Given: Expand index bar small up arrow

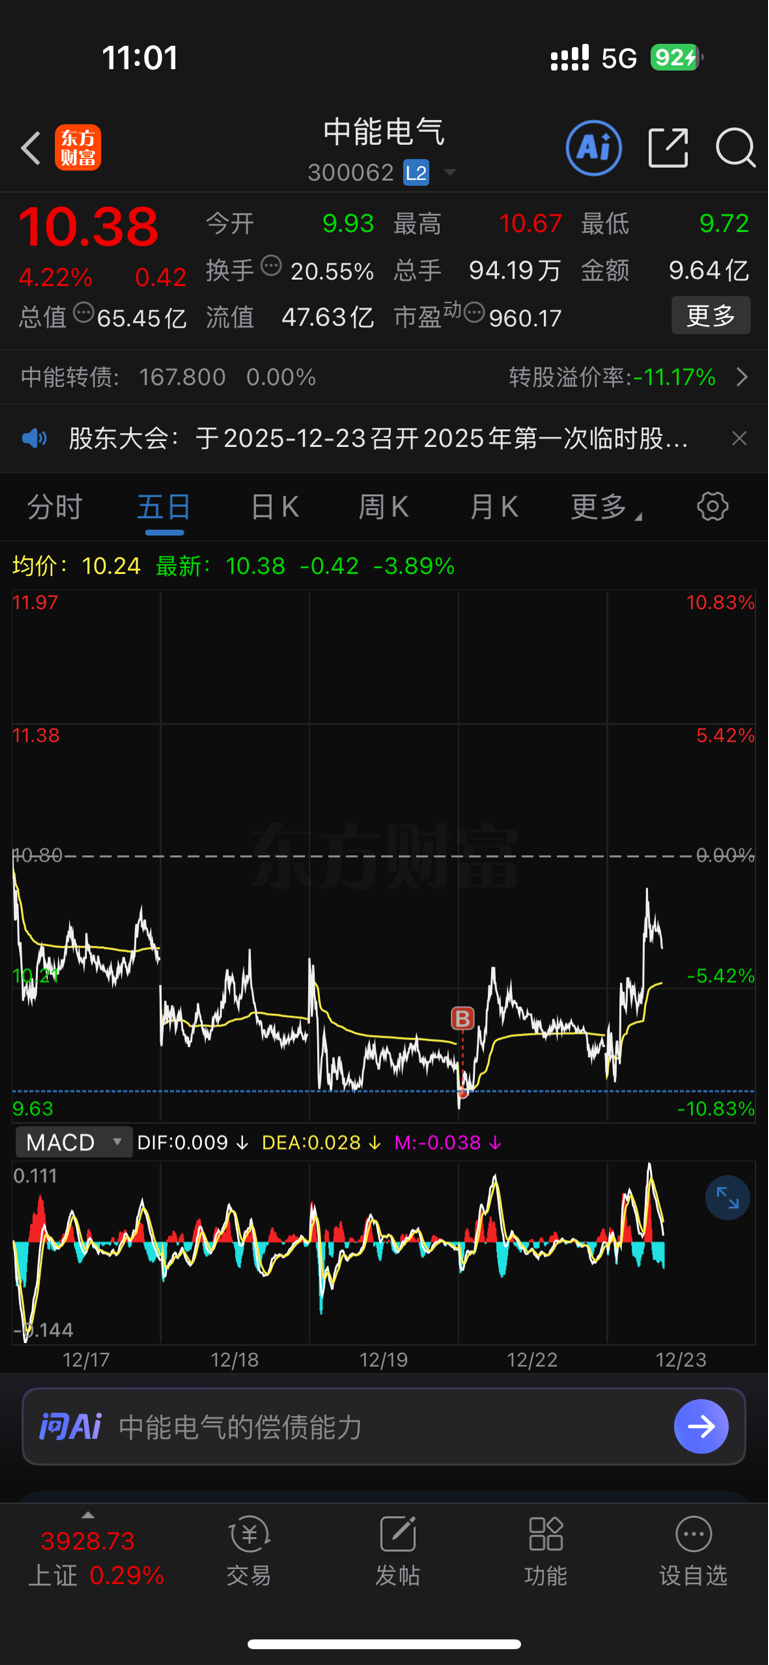Looking at the screenshot, I should click(88, 1516).
